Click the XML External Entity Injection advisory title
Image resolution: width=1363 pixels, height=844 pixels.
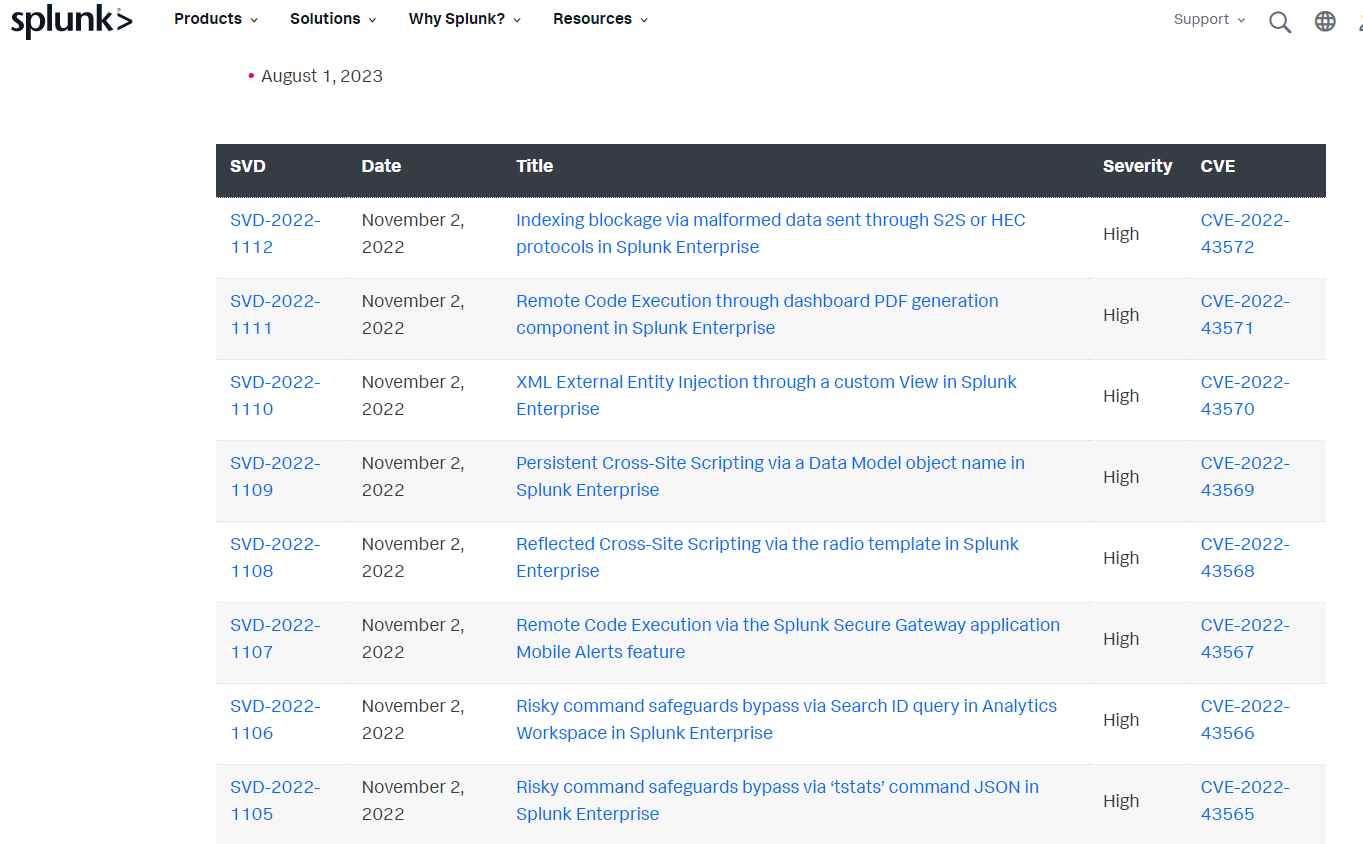pyautogui.click(x=766, y=395)
